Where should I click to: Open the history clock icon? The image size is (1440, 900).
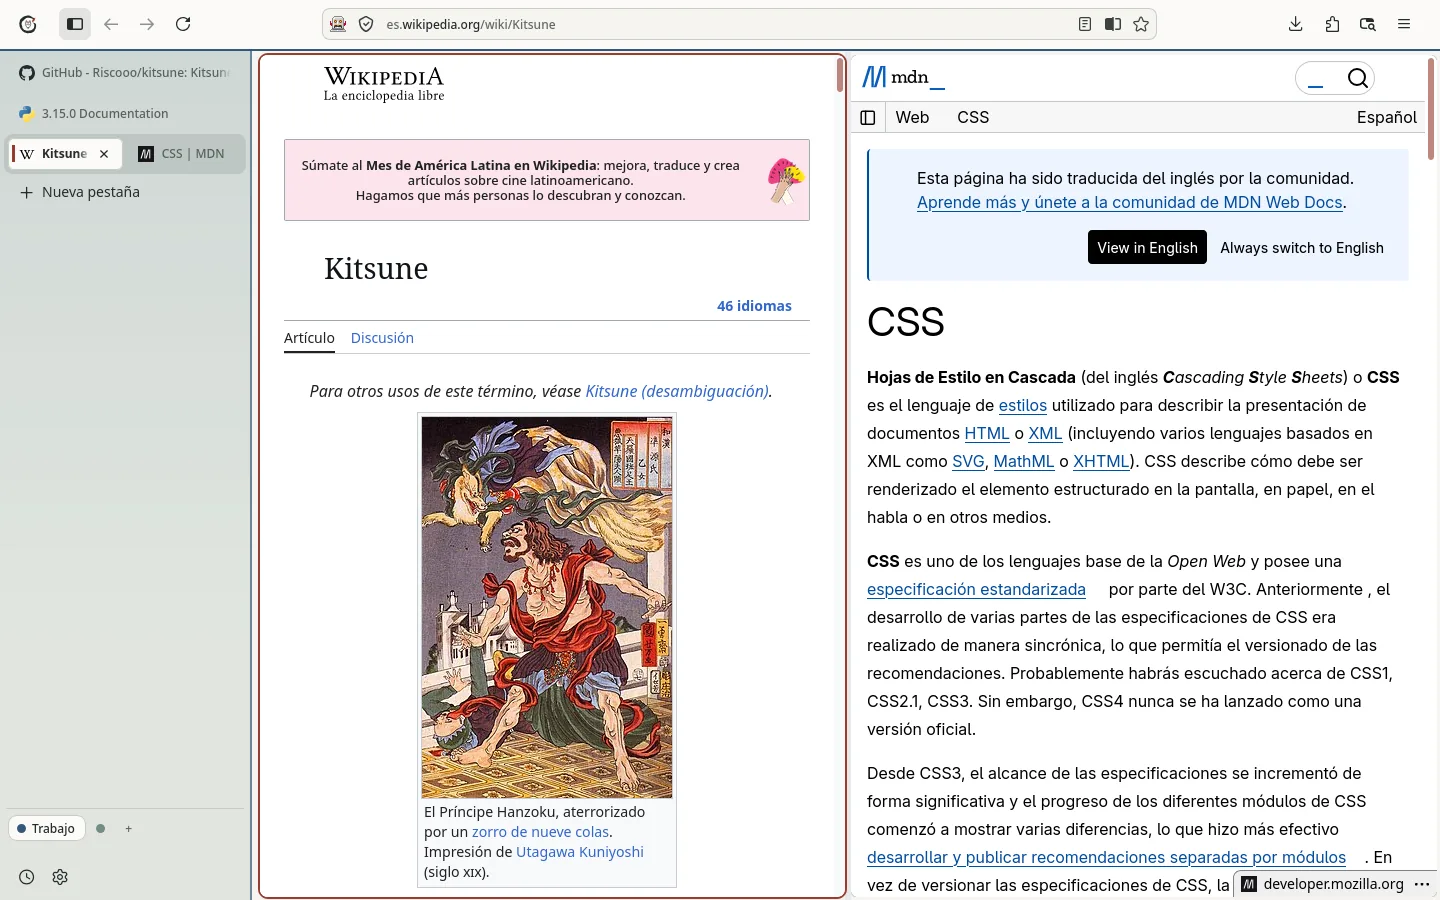click(x=27, y=877)
